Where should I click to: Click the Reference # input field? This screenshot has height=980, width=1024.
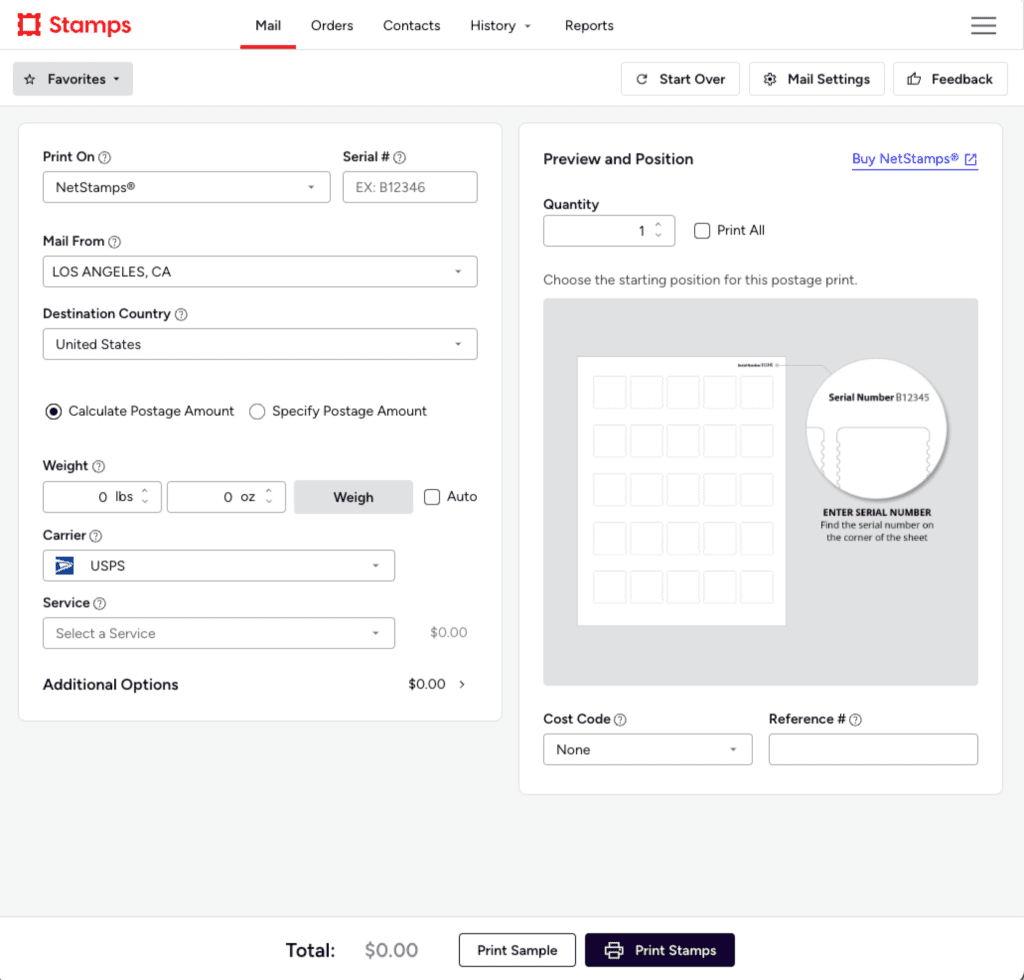(x=872, y=750)
